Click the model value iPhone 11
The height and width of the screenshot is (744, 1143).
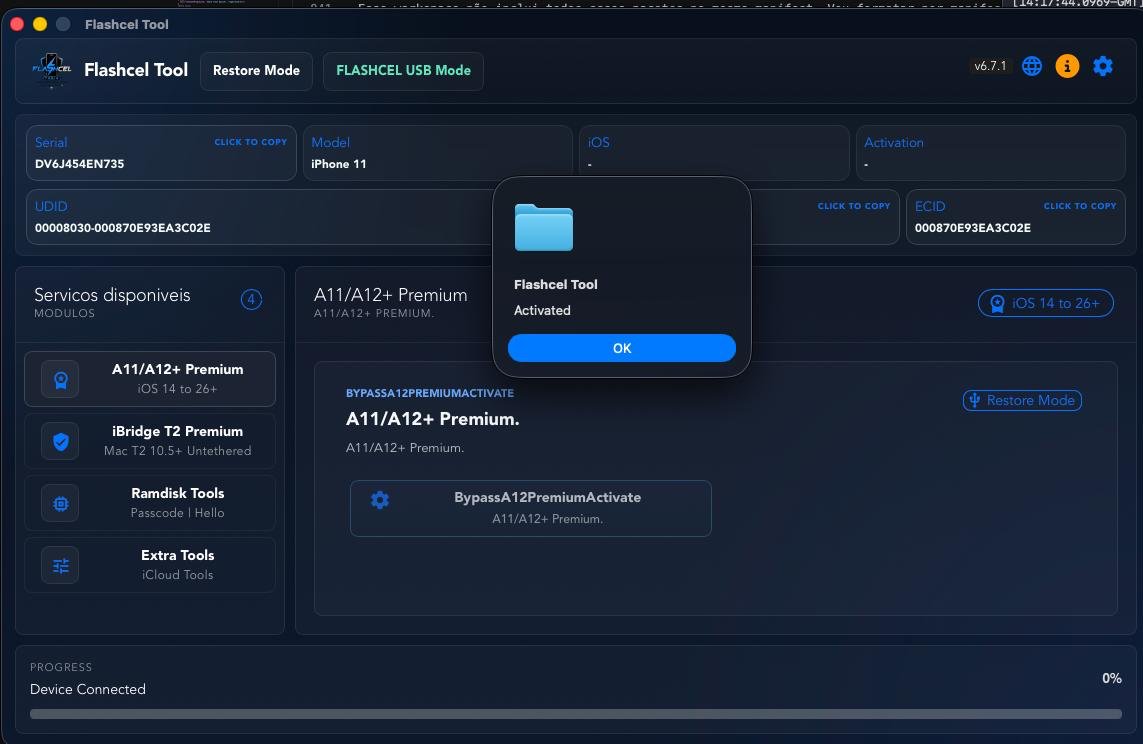[x=339, y=164]
